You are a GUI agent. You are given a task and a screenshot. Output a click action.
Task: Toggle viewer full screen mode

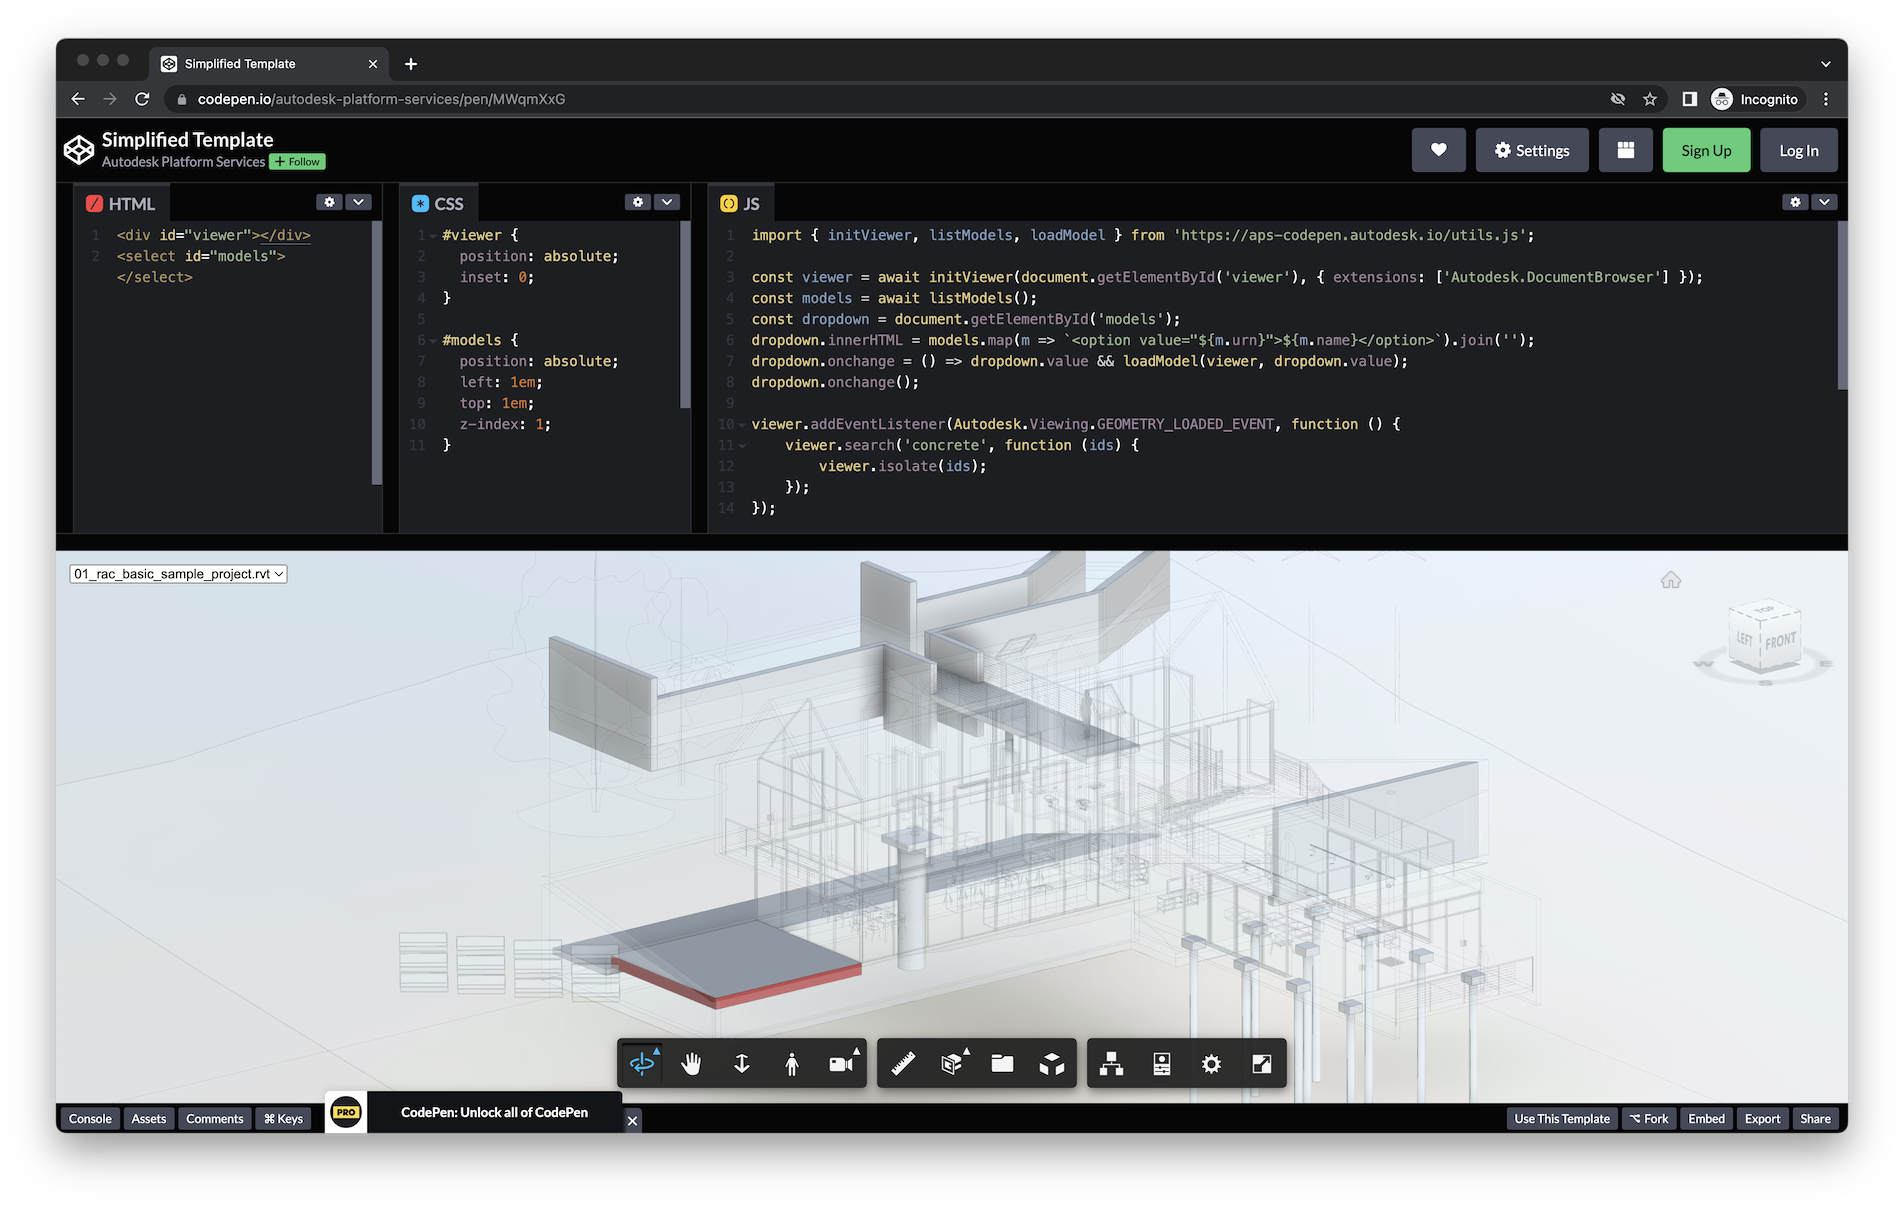click(x=1262, y=1064)
